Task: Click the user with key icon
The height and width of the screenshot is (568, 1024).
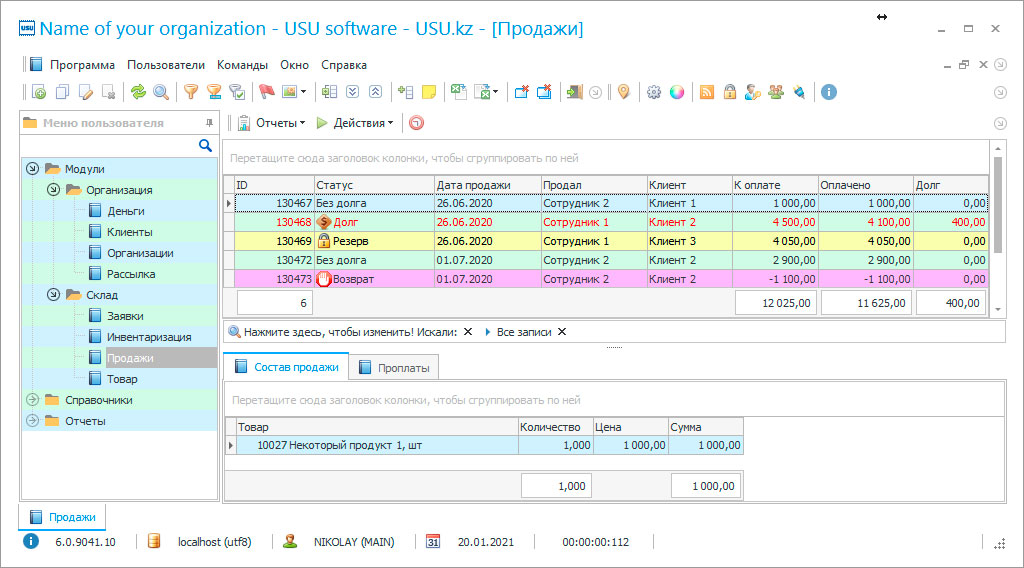Action: pyautogui.click(x=752, y=92)
